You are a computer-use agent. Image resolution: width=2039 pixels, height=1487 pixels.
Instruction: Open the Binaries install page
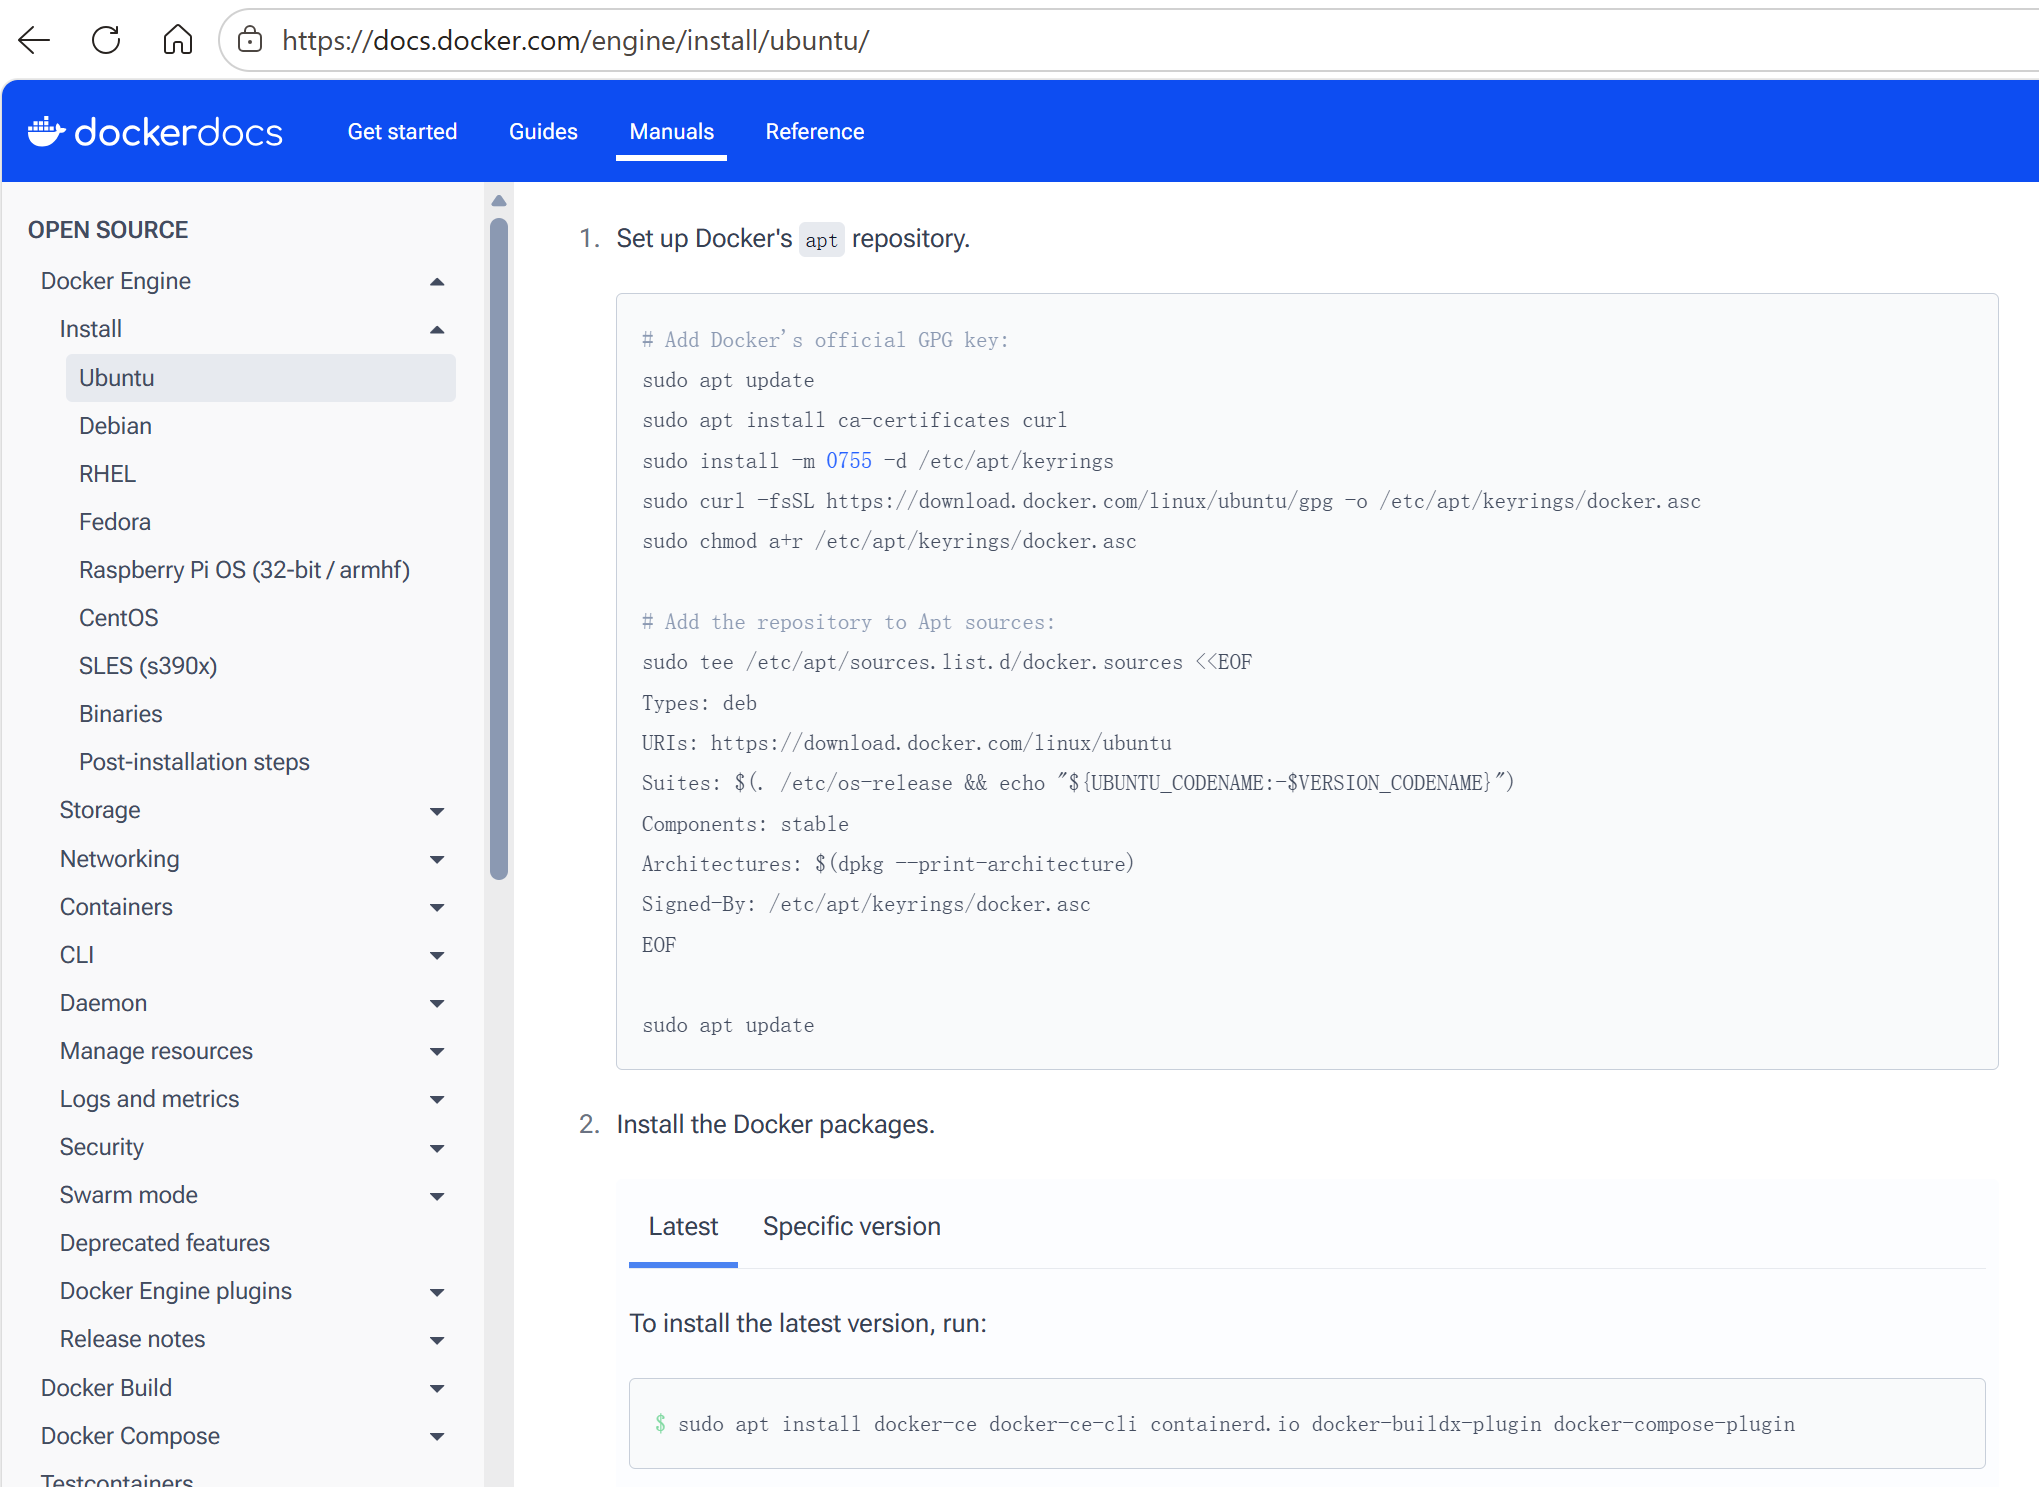(120, 714)
